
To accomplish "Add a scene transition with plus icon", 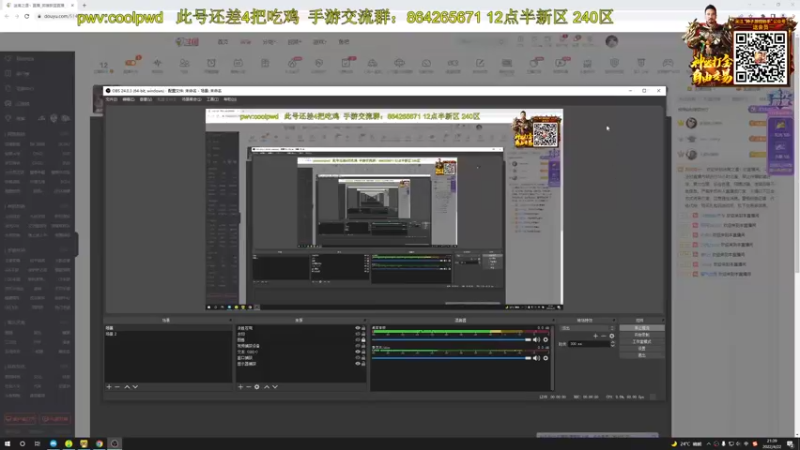I will click(595, 336).
